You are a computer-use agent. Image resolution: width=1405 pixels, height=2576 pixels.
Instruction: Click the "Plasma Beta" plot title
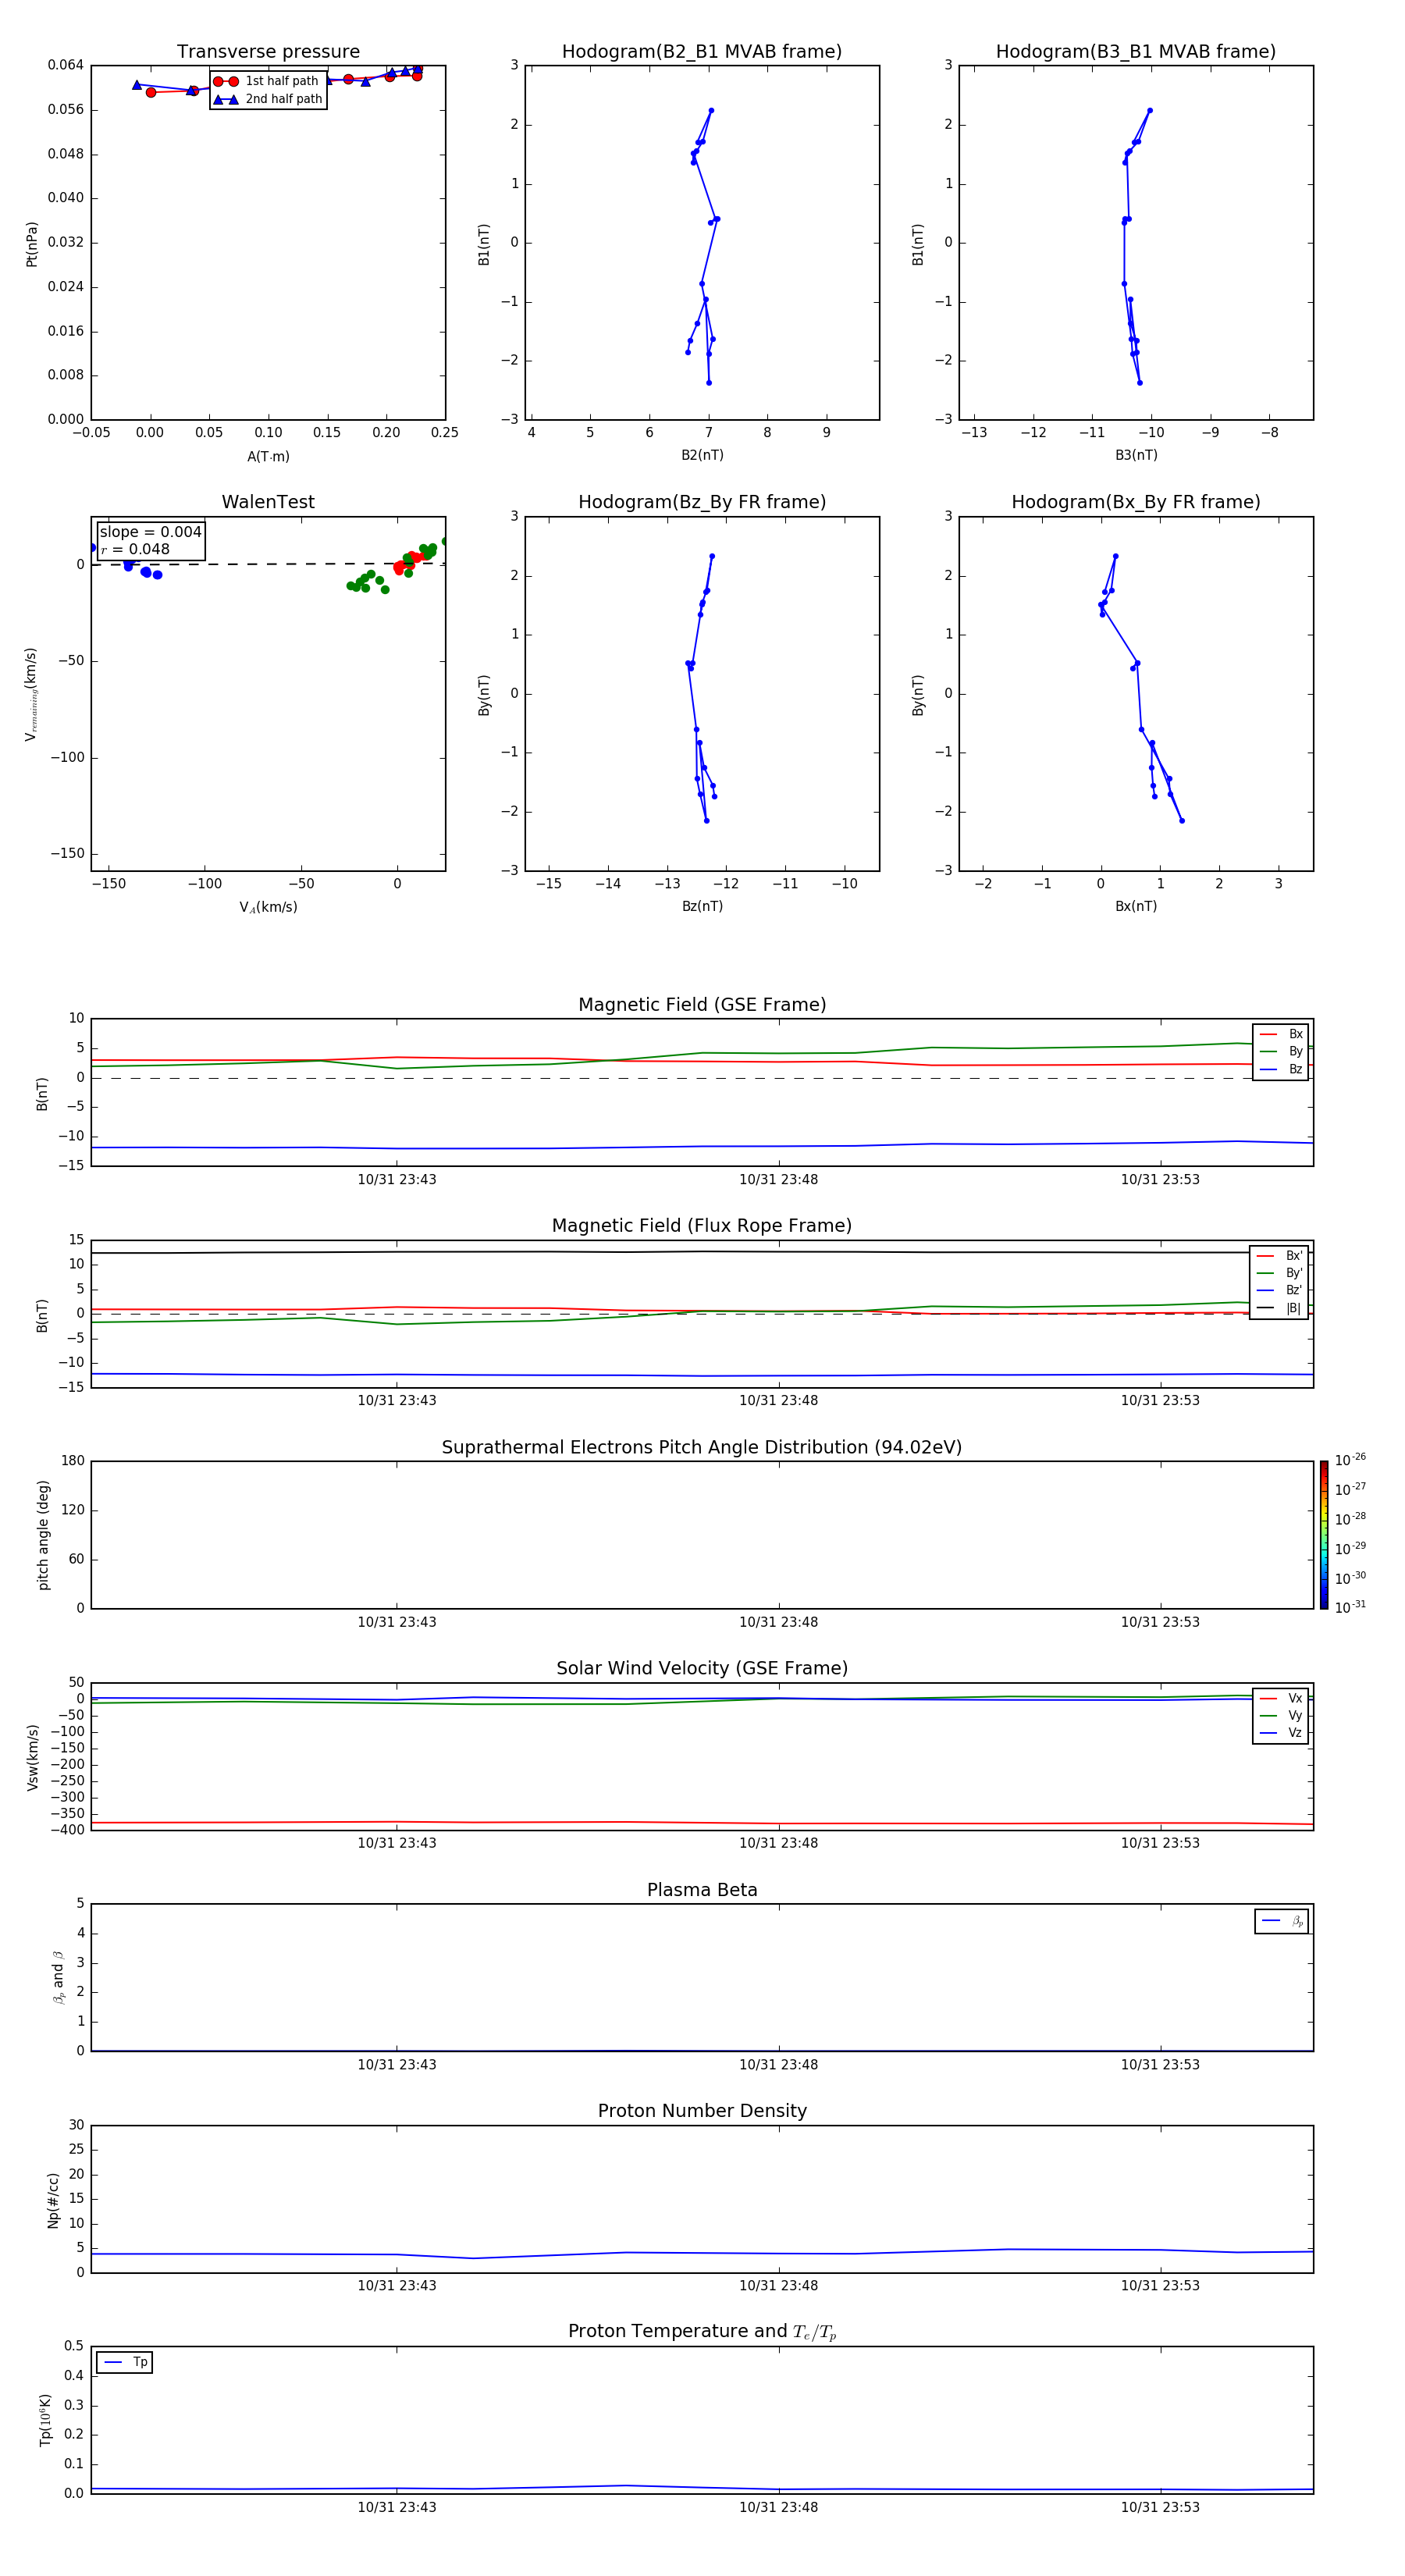point(702,1891)
